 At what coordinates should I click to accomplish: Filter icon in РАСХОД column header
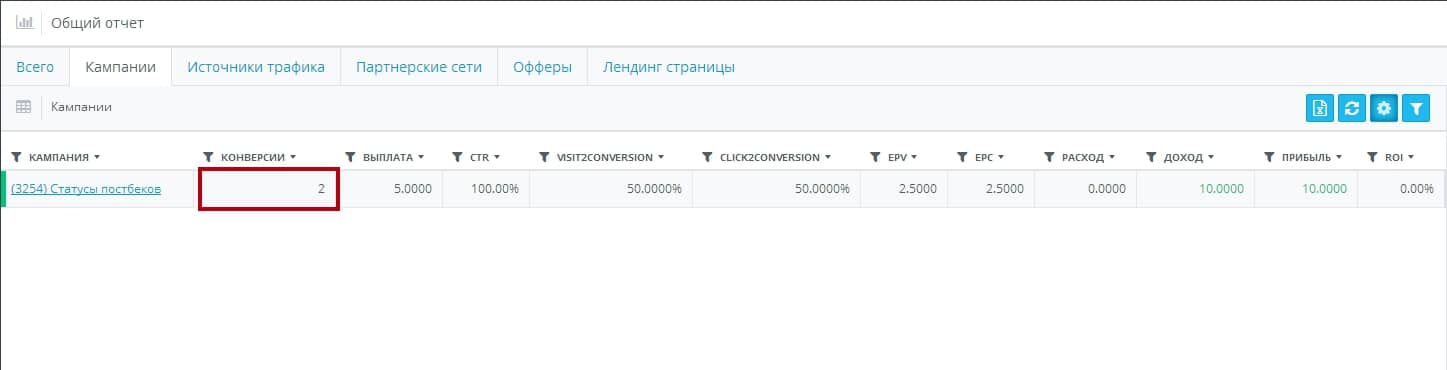[x=1049, y=157]
